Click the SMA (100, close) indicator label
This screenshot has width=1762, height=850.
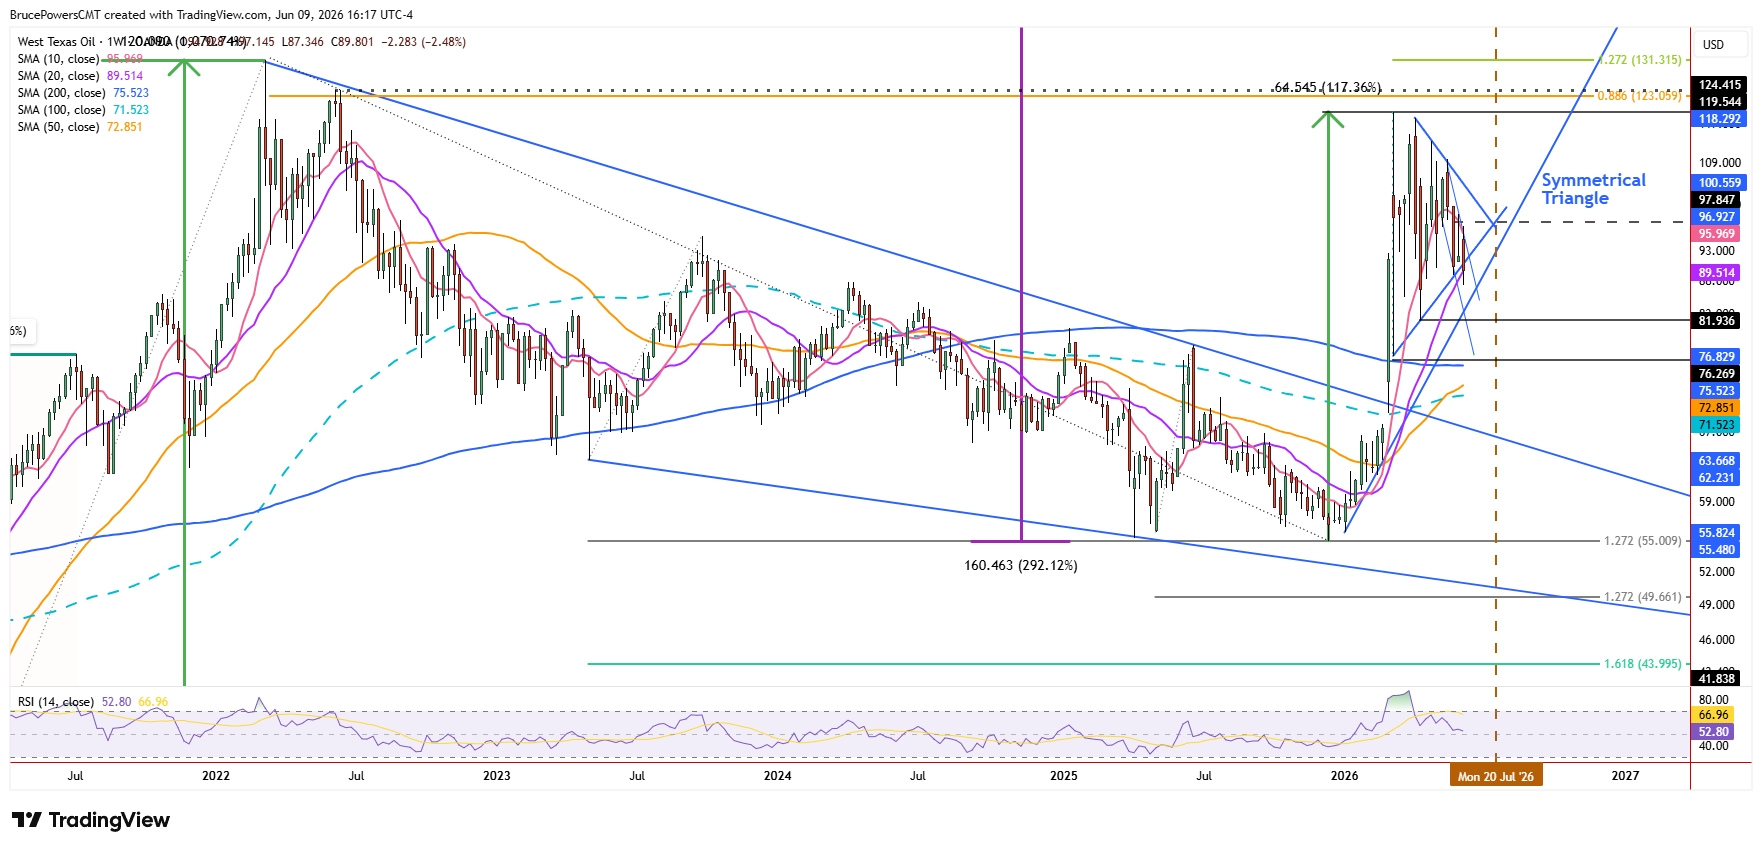click(61, 110)
